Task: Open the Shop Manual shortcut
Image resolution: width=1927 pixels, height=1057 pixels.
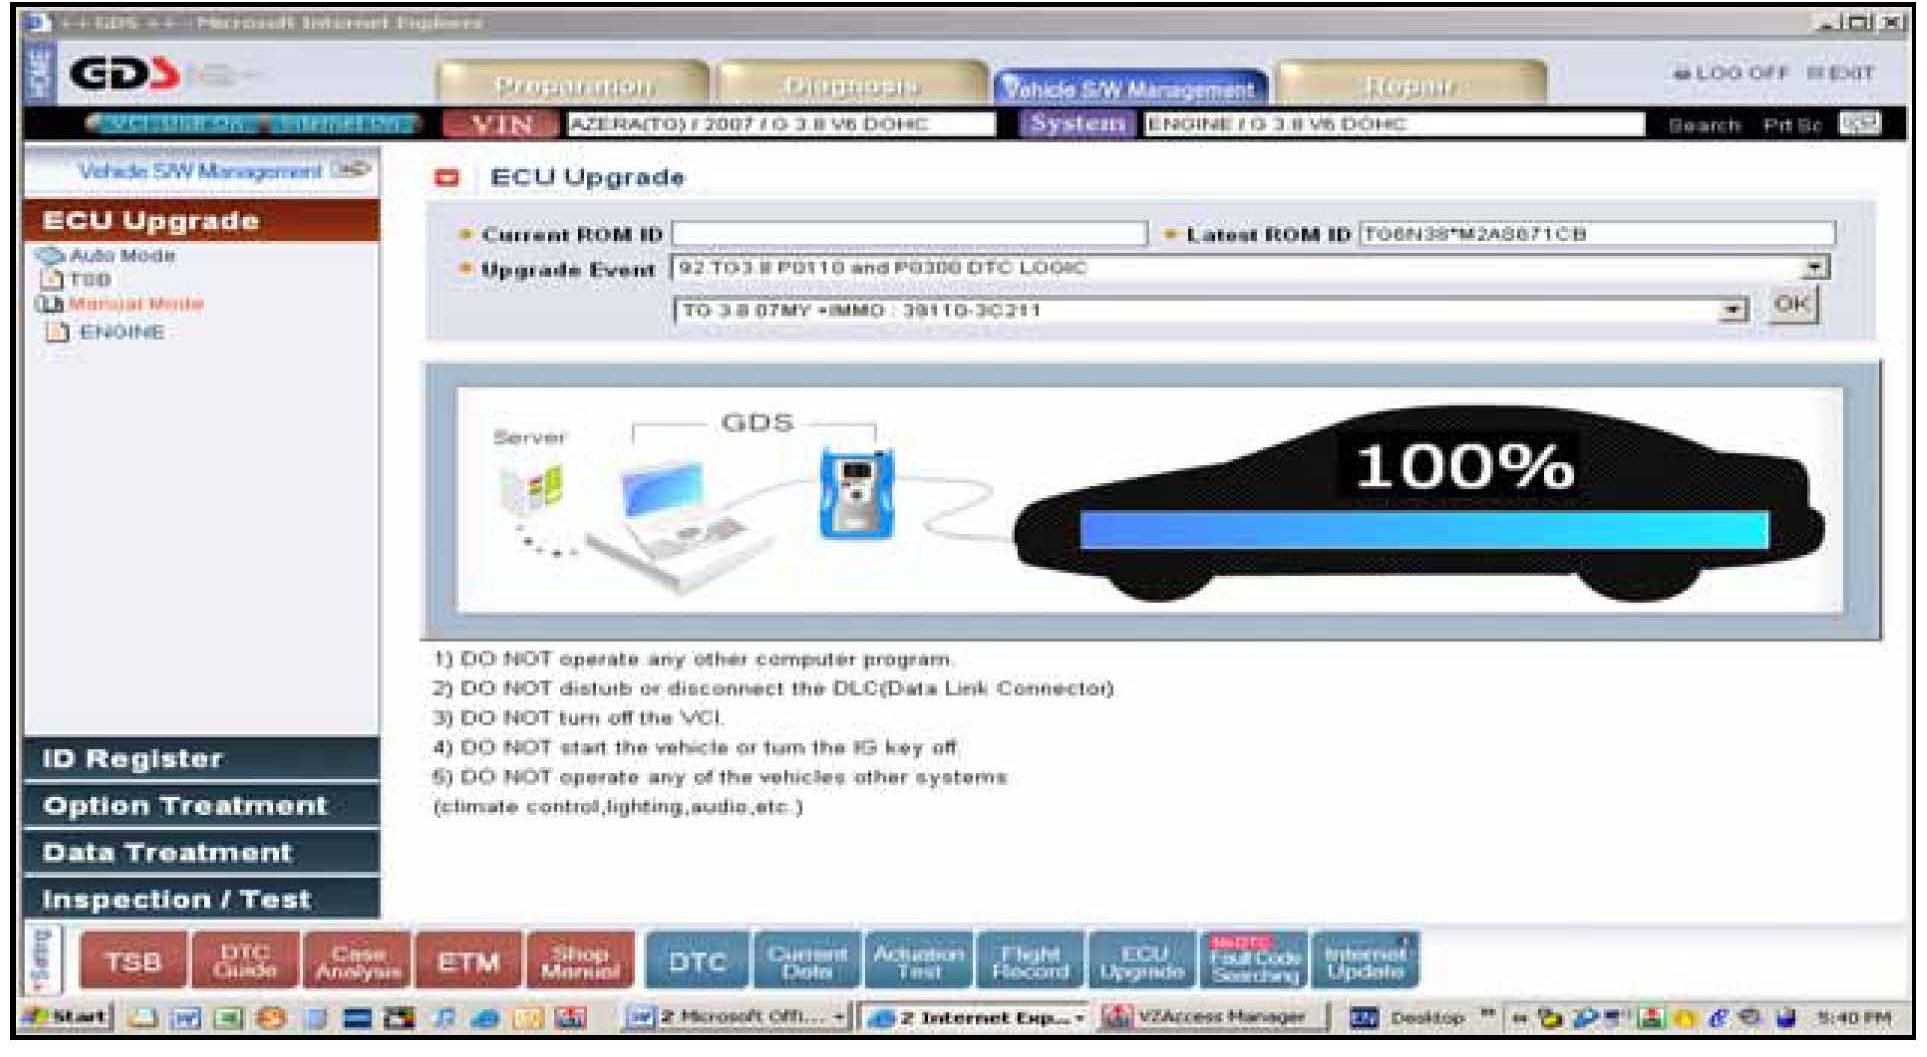Action: point(580,962)
